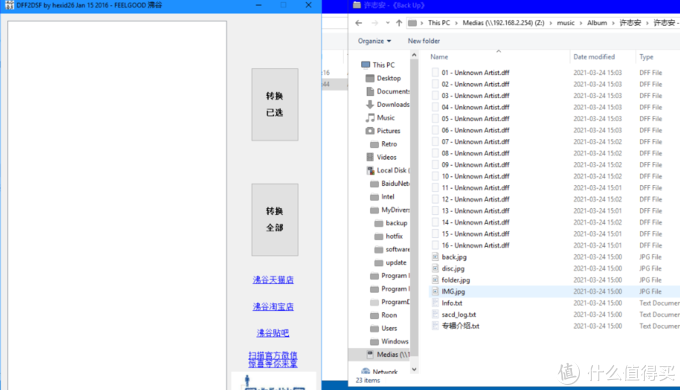The image size is (680, 390).
Task: Select file 16 - Unknown Artist.dff
Action: [x=475, y=246]
